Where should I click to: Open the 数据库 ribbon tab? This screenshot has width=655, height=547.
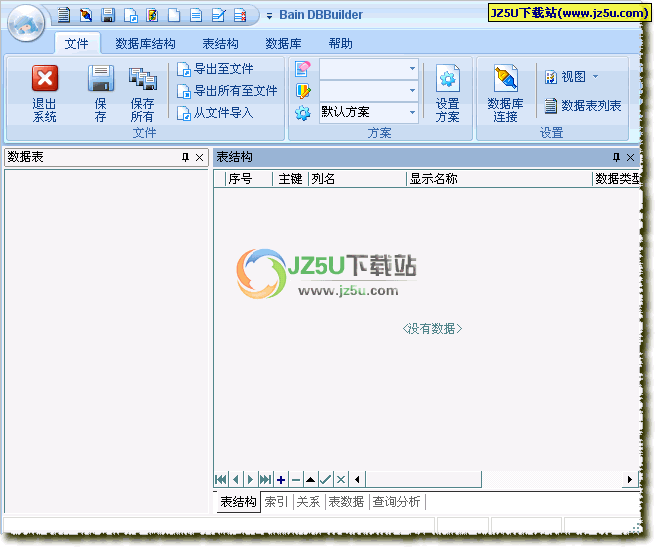pyautogui.click(x=284, y=43)
